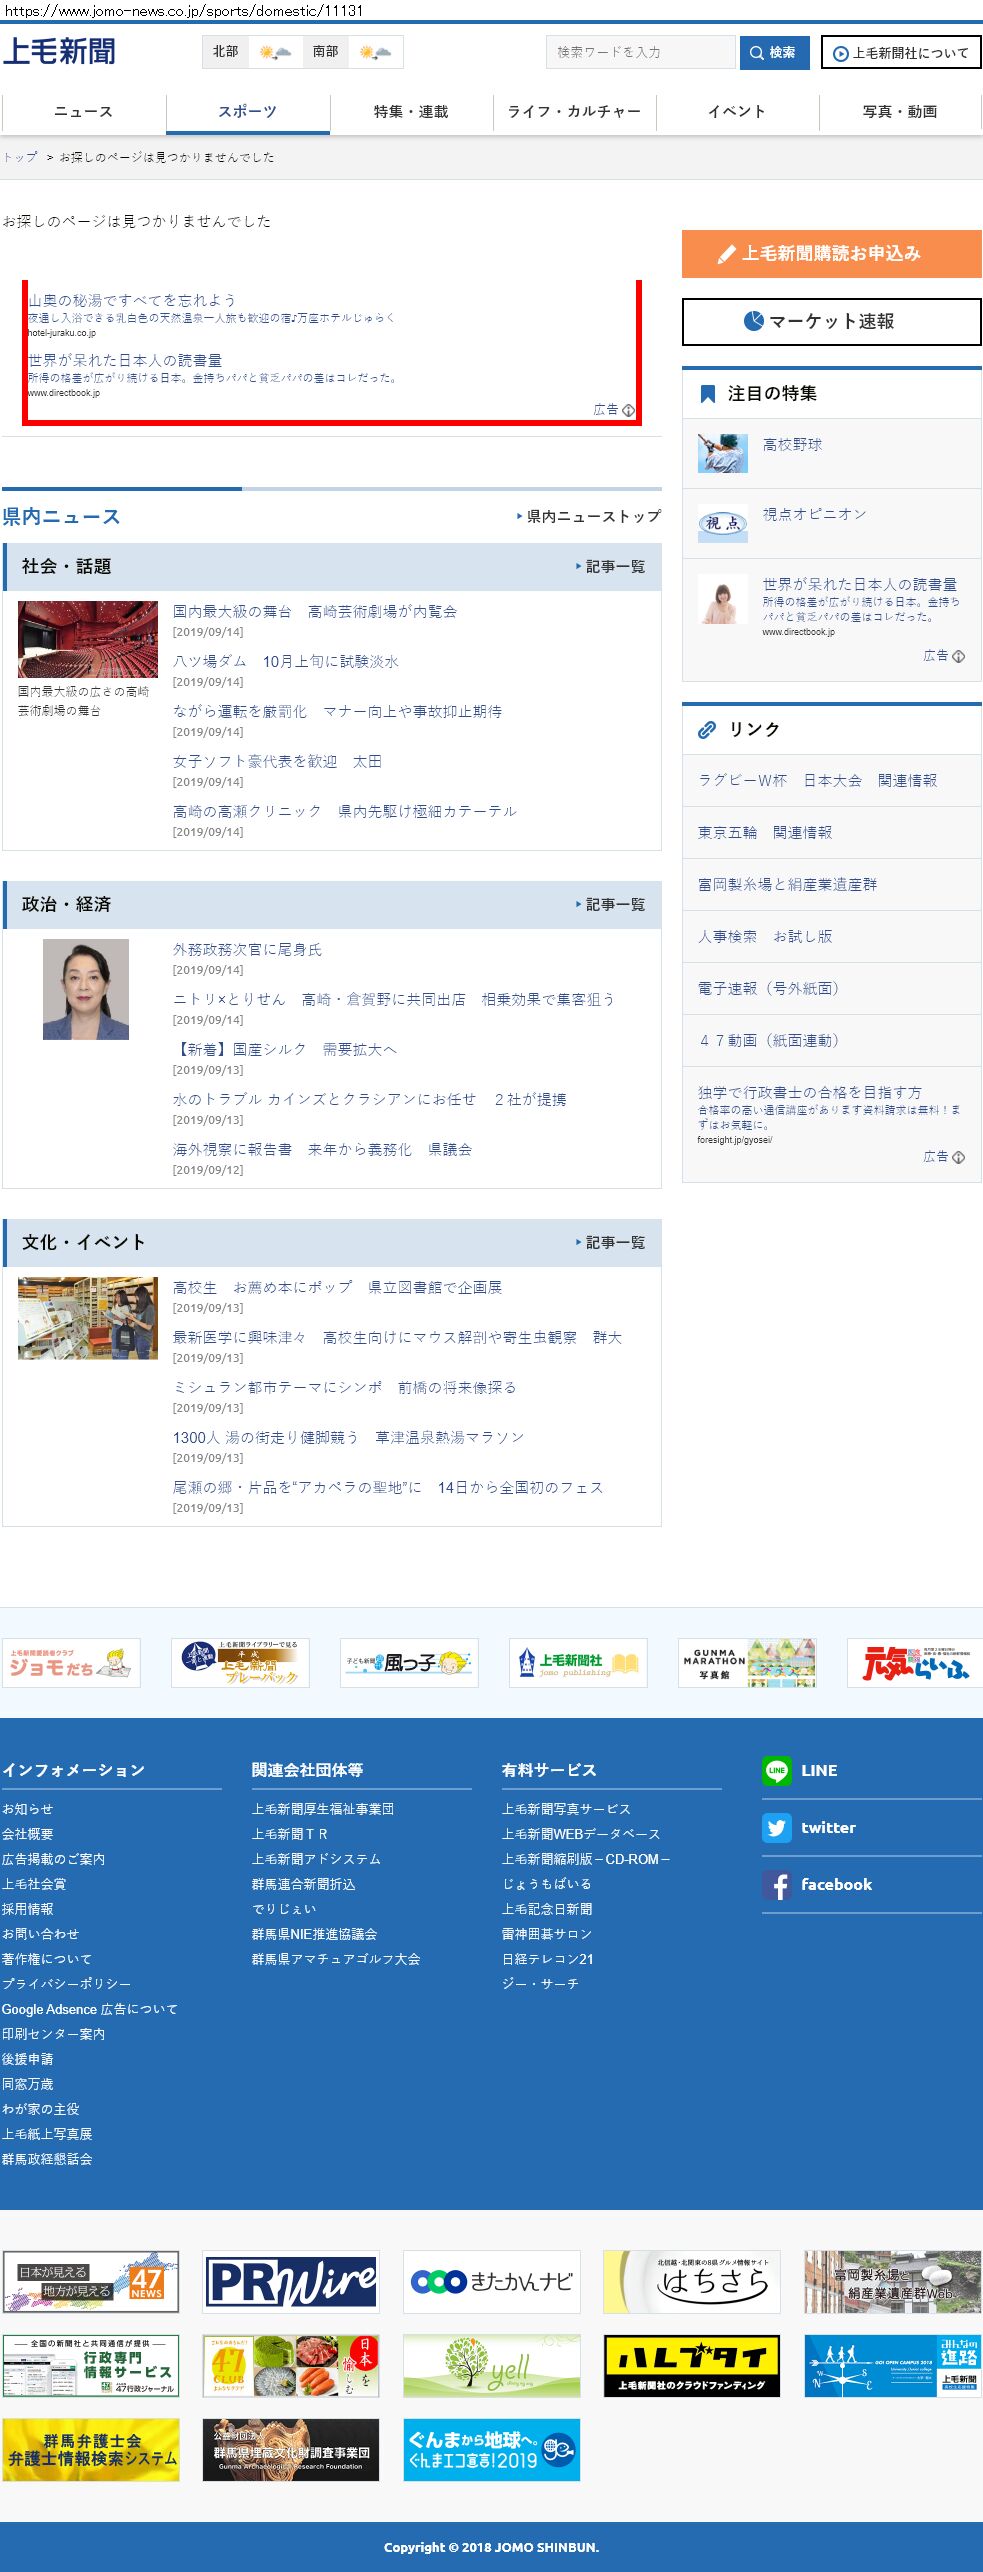Viewport: 983px width, 2572px height.
Task: Click the 上毛新聞 site logo
Action: pos(59,51)
